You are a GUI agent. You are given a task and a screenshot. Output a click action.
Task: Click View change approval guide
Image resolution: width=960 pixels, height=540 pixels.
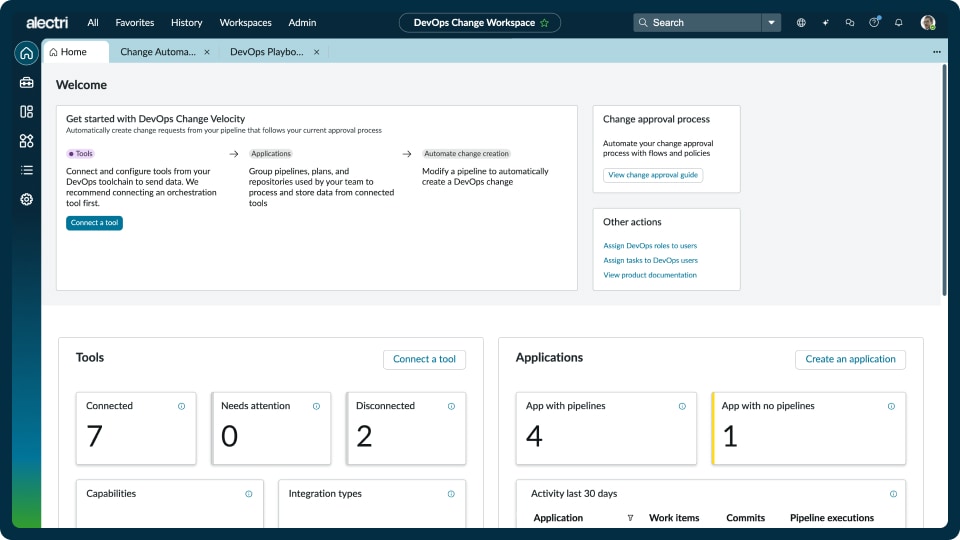click(x=653, y=175)
